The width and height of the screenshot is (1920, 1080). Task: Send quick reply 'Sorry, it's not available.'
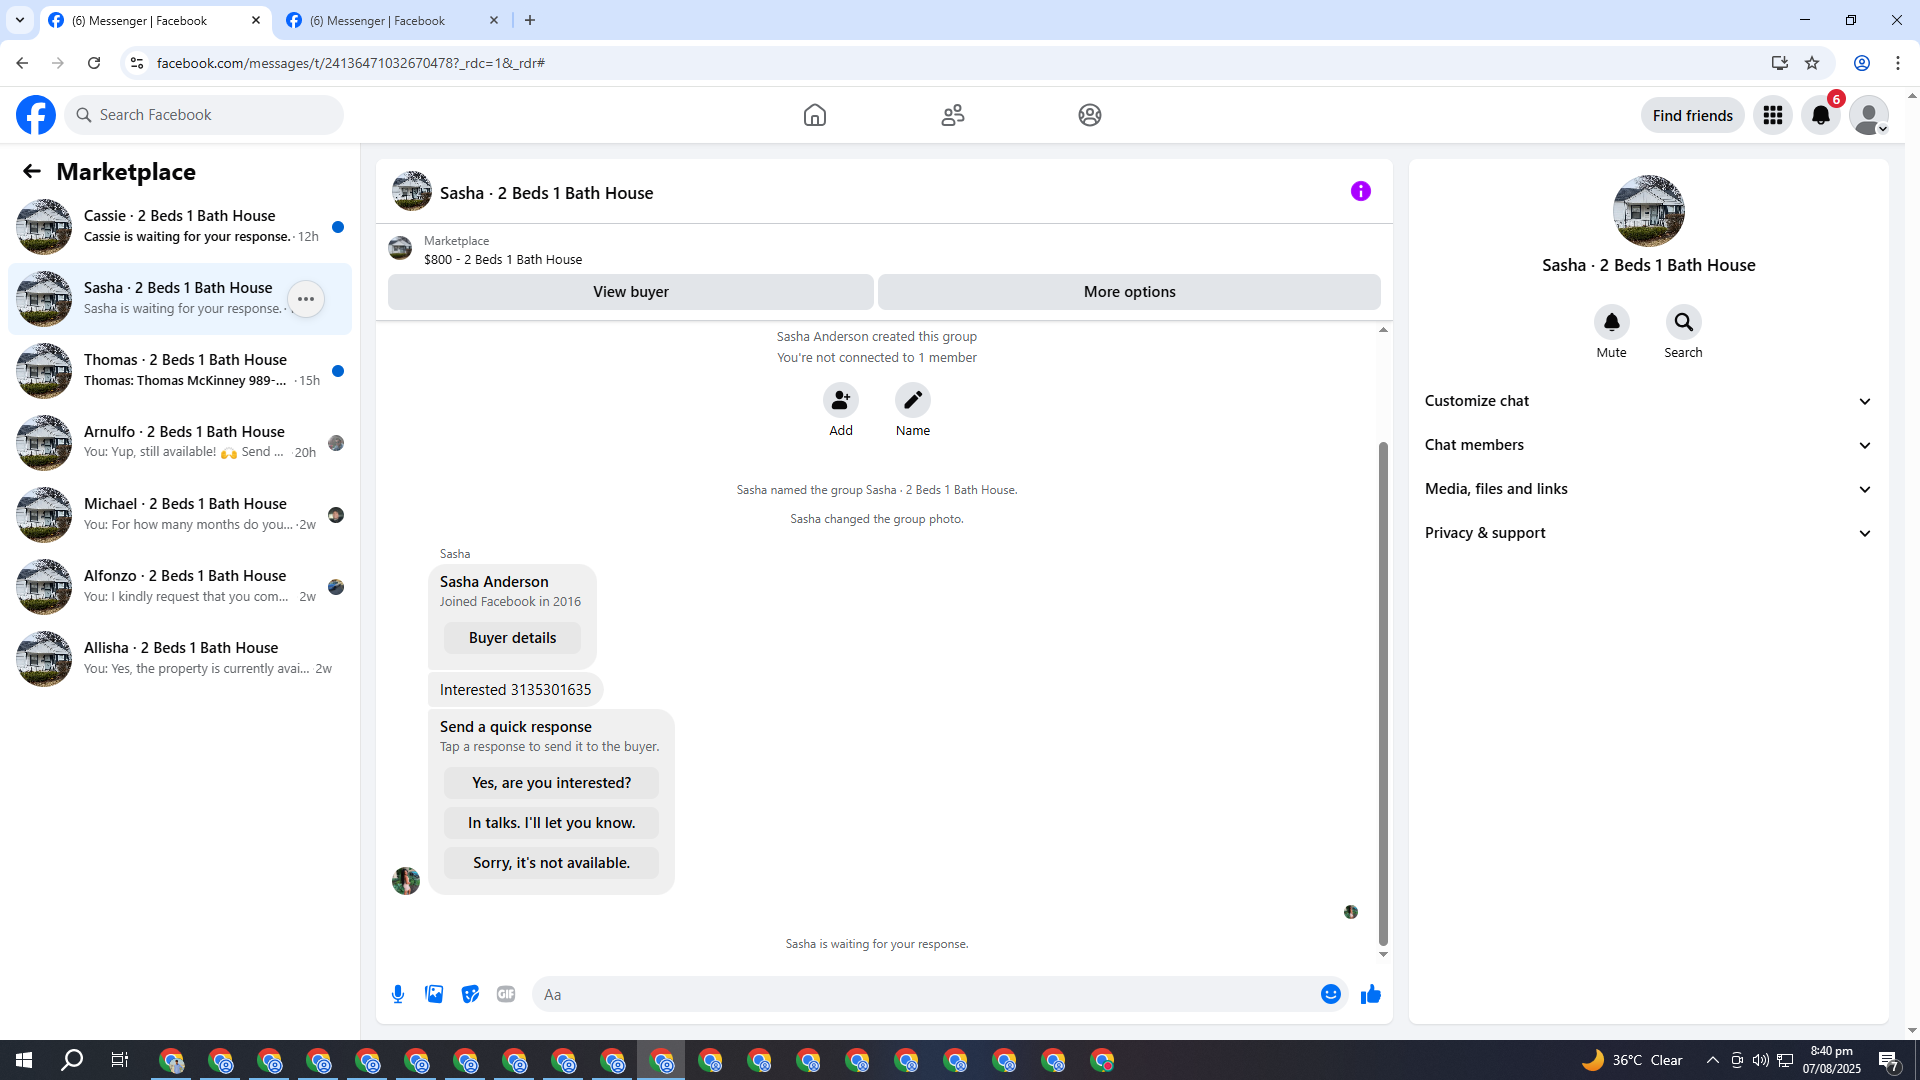(x=552, y=863)
